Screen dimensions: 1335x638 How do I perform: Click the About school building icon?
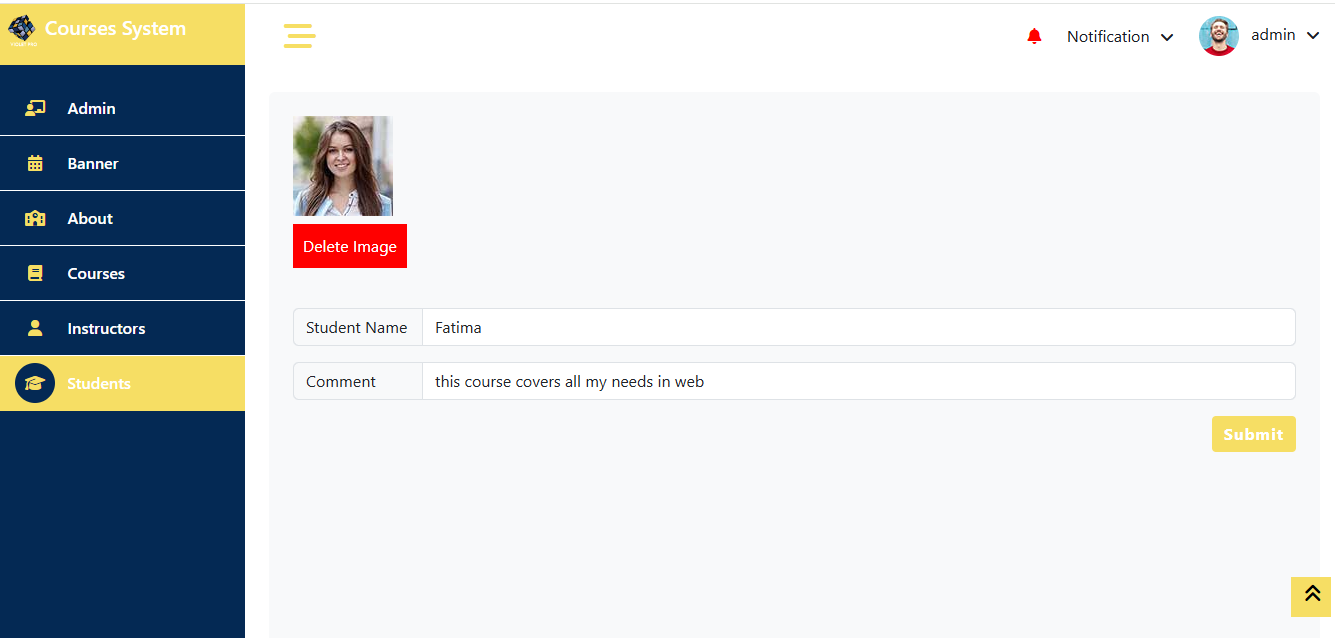[35, 219]
